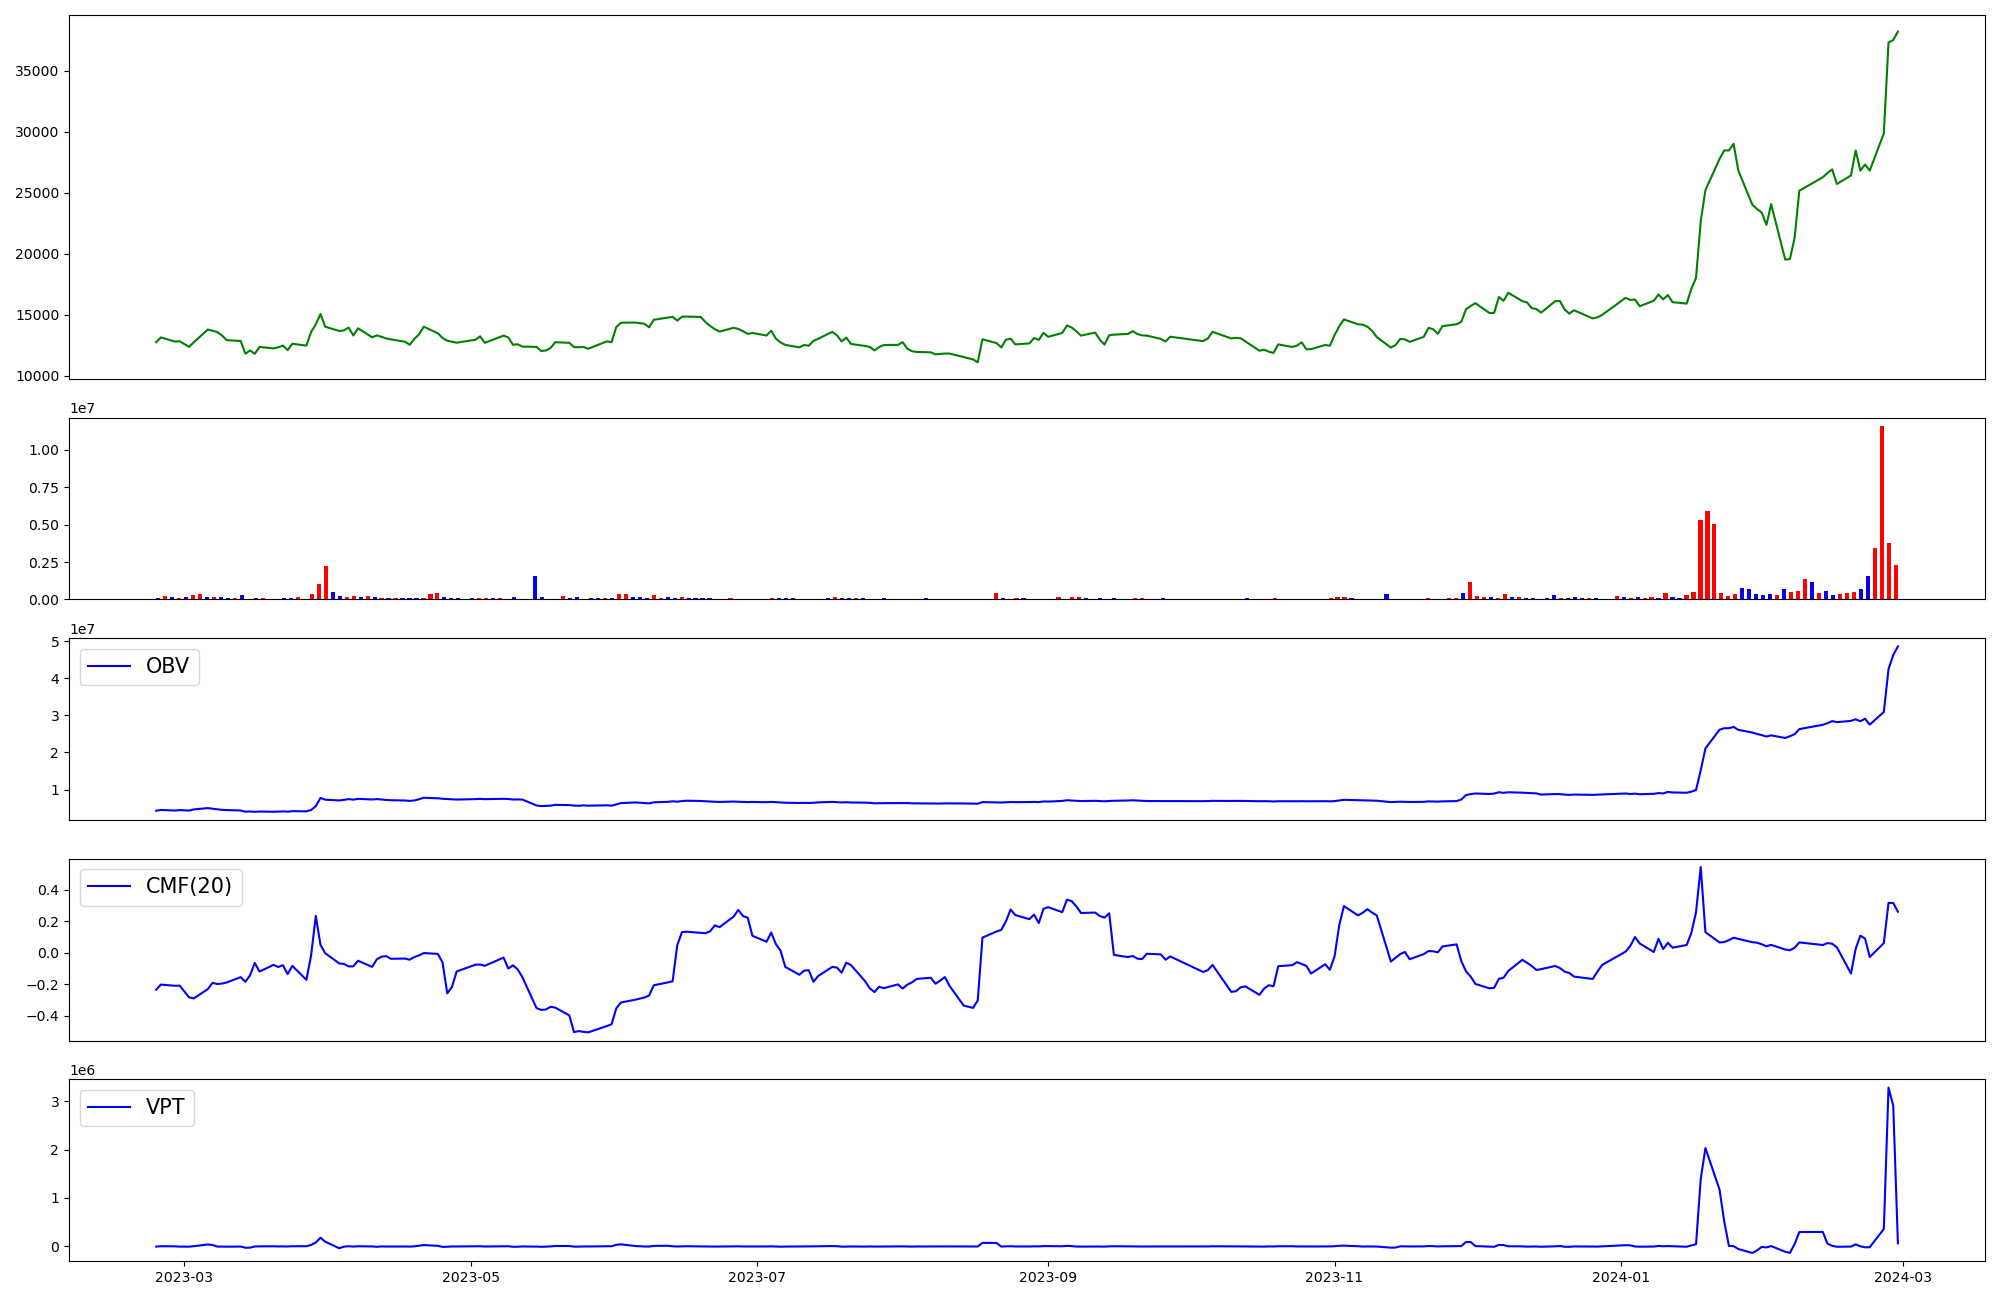This screenshot has height=1300, width=2000.
Task: Click the CMF(20) legend label
Action: [188, 887]
